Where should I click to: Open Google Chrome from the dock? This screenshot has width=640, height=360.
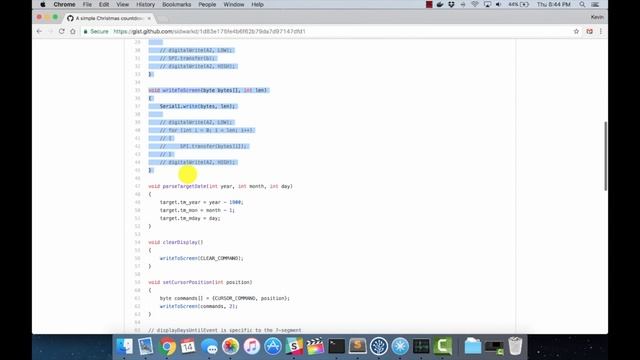click(x=167, y=346)
